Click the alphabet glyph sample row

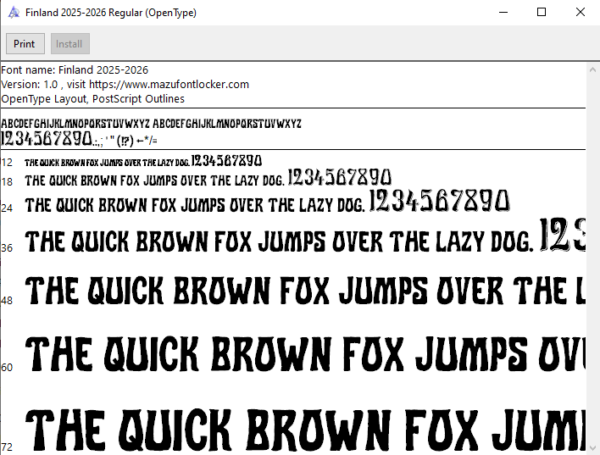pyautogui.click(x=151, y=124)
